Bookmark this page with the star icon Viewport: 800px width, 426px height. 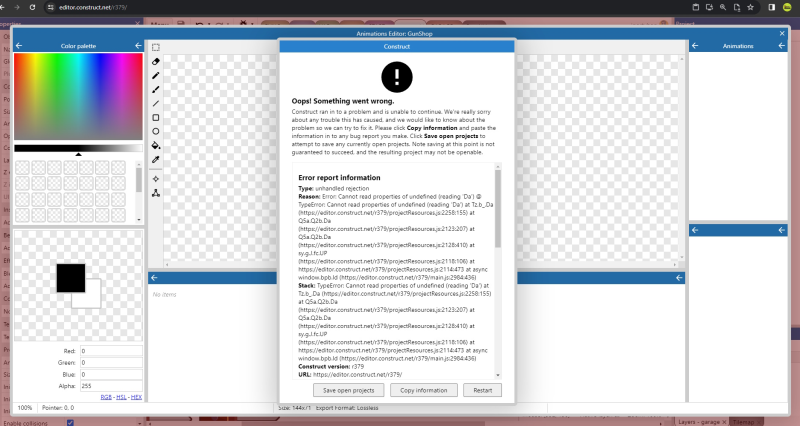751,7
